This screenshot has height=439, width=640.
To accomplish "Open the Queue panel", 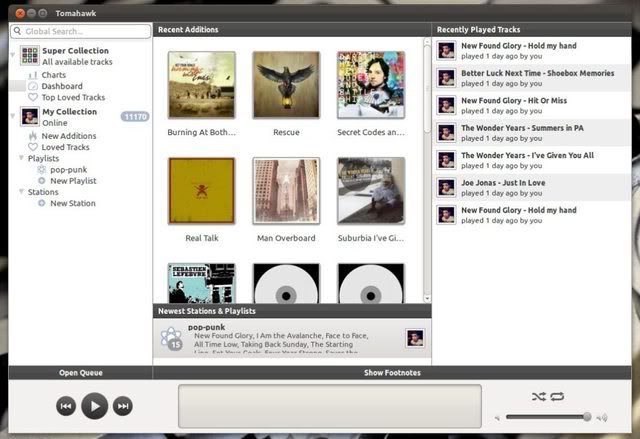I will (x=80, y=372).
